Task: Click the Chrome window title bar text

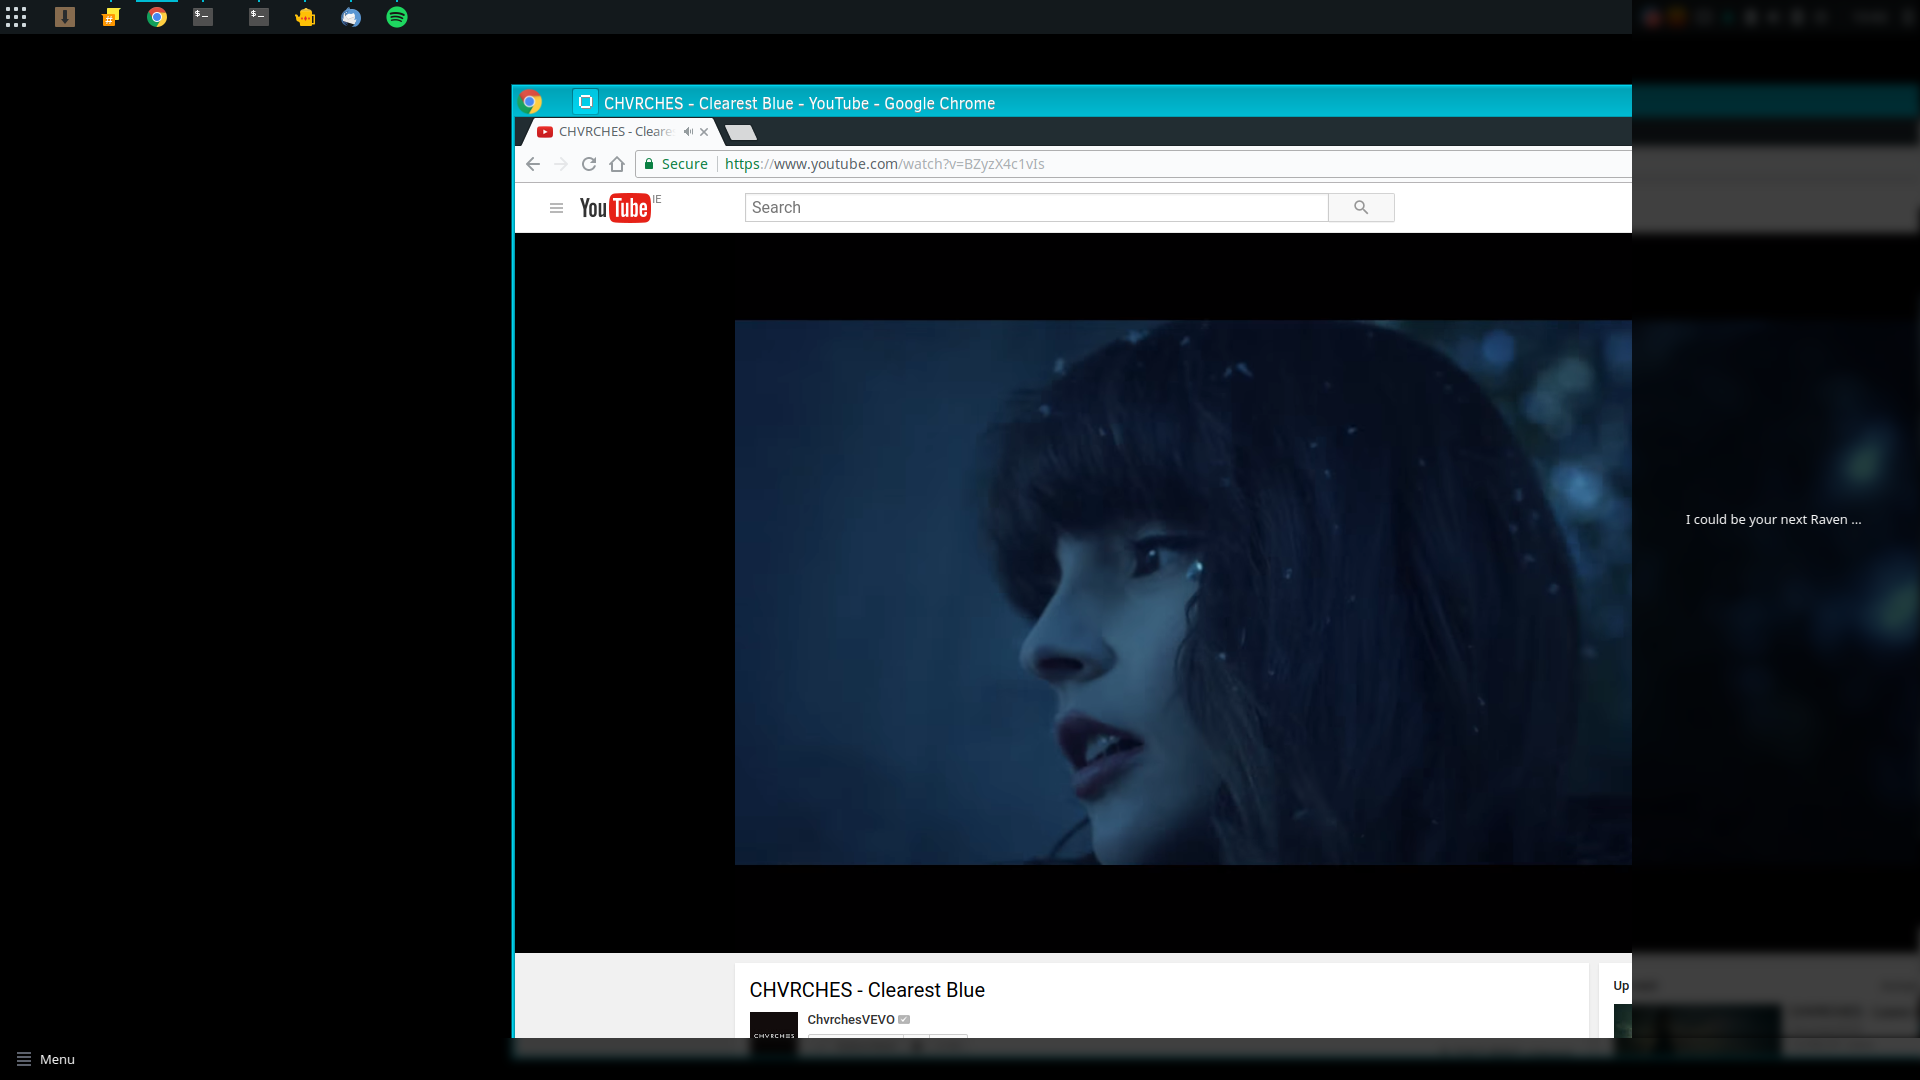Action: tap(799, 103)
